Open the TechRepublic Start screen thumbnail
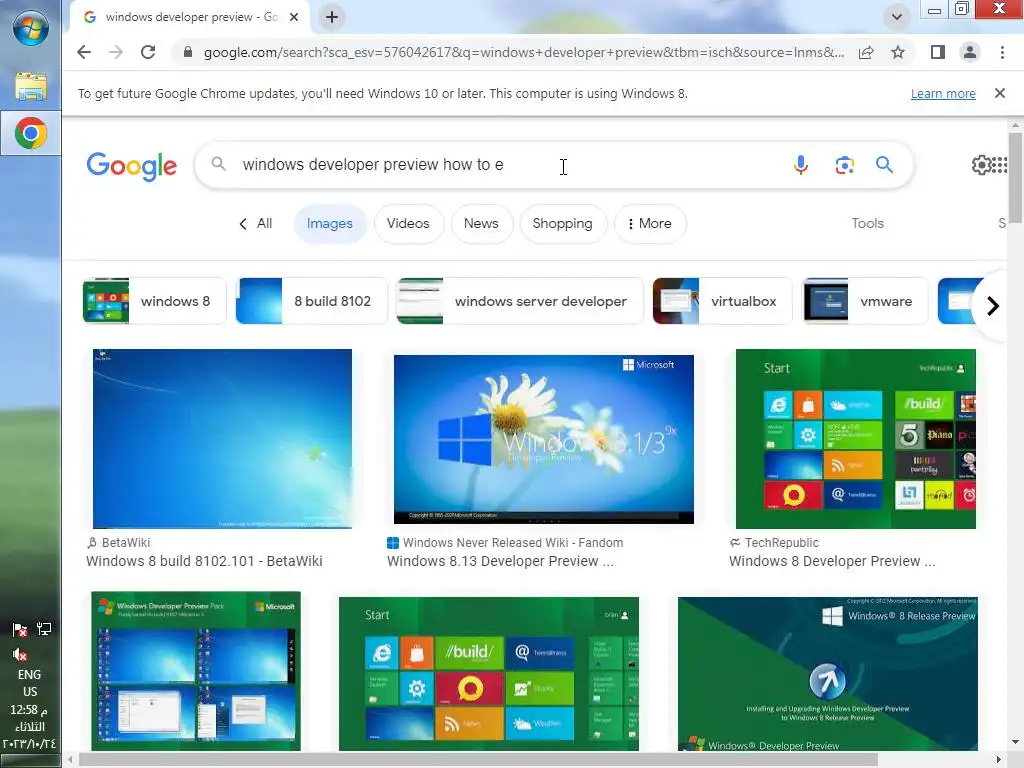 click(856, 439)
